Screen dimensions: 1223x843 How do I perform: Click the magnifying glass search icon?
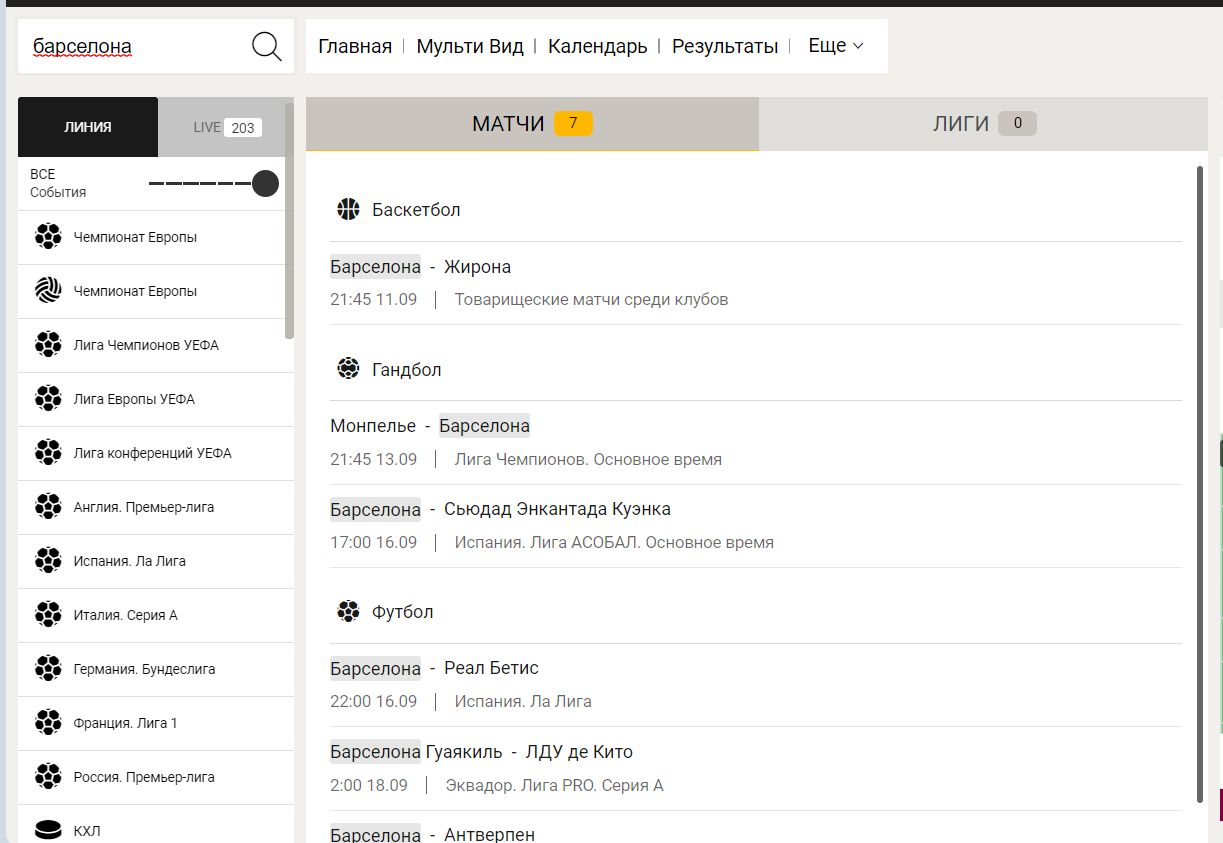click(266, 46)
